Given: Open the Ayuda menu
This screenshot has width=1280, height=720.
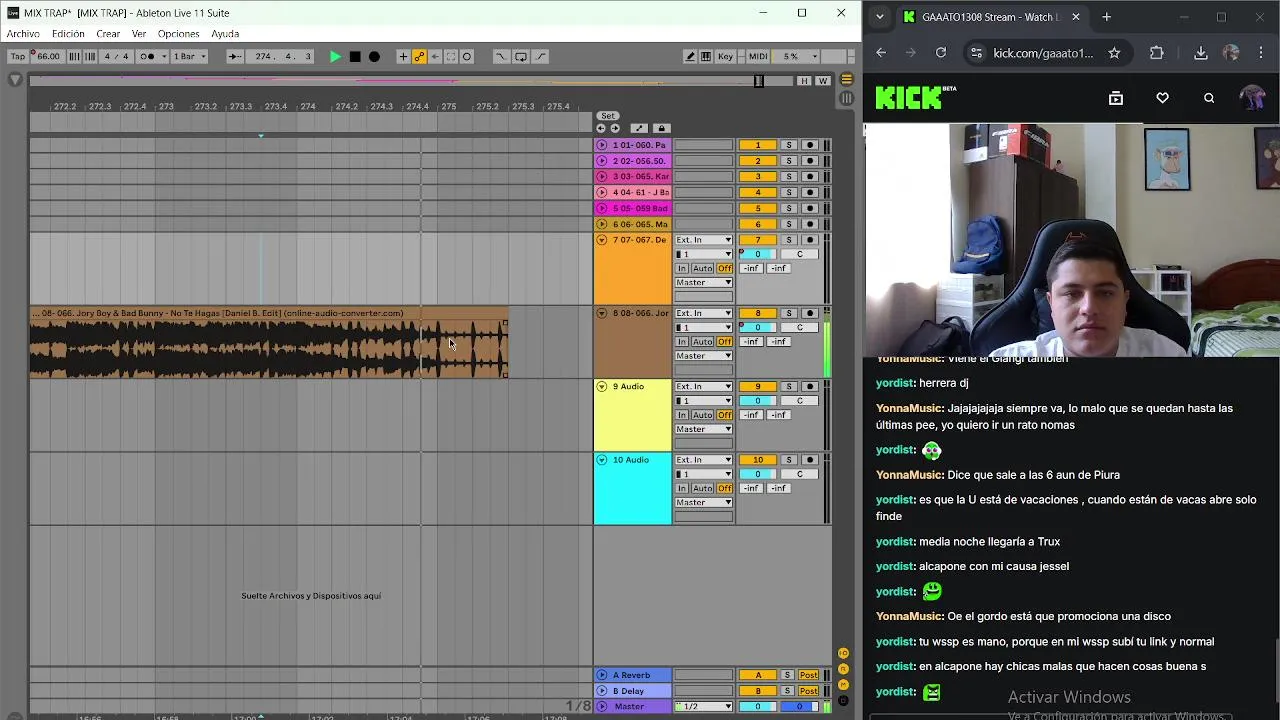Looking at the screenshot, I should click(x=225, y=34).
